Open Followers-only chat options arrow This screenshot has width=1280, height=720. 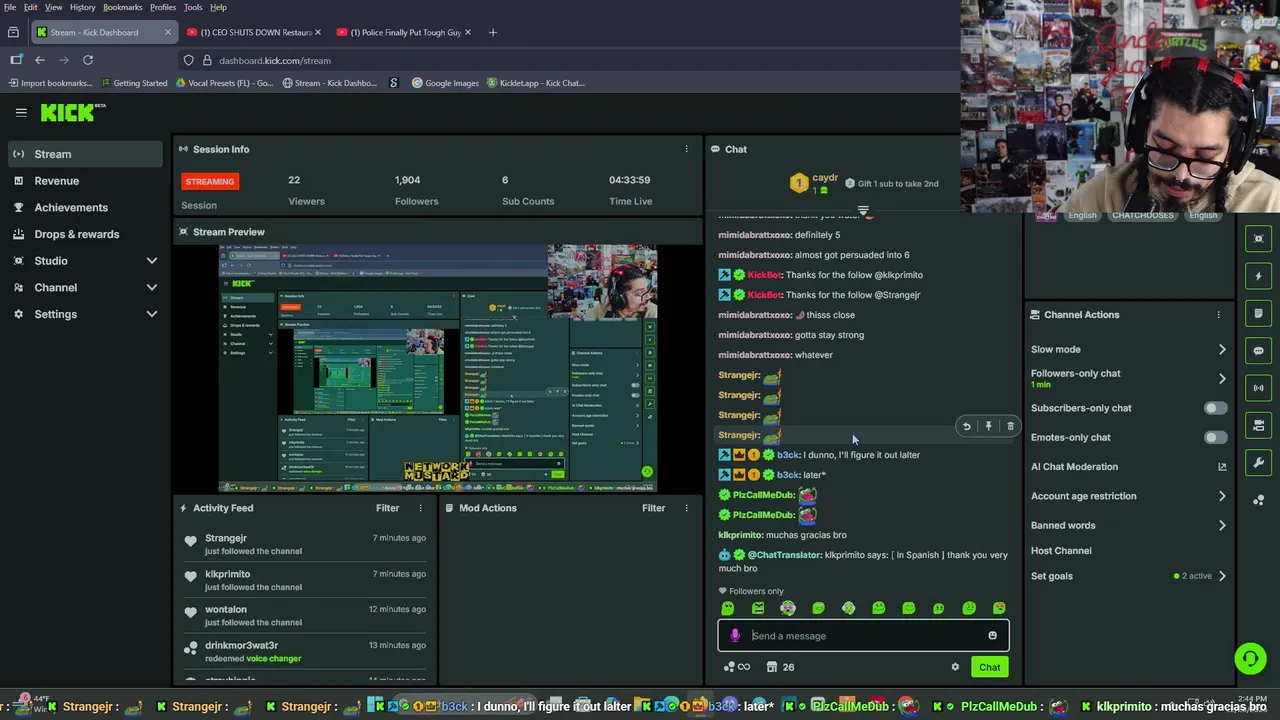(1222, 379)
